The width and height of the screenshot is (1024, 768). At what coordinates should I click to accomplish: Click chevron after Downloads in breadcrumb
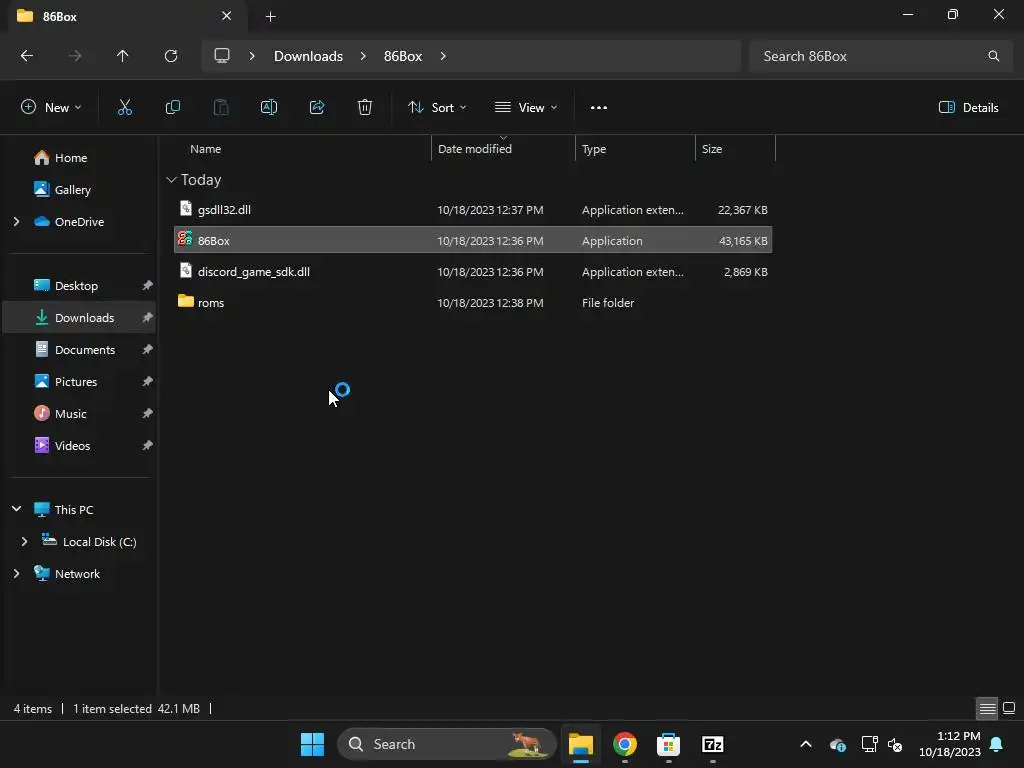click(x=363, y=56)
